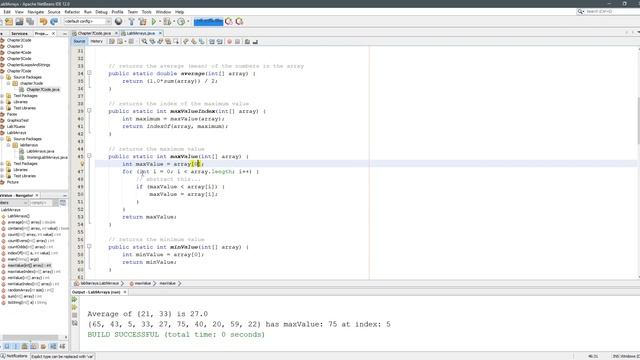Click the Redo arrow in main toolbar

53,21
